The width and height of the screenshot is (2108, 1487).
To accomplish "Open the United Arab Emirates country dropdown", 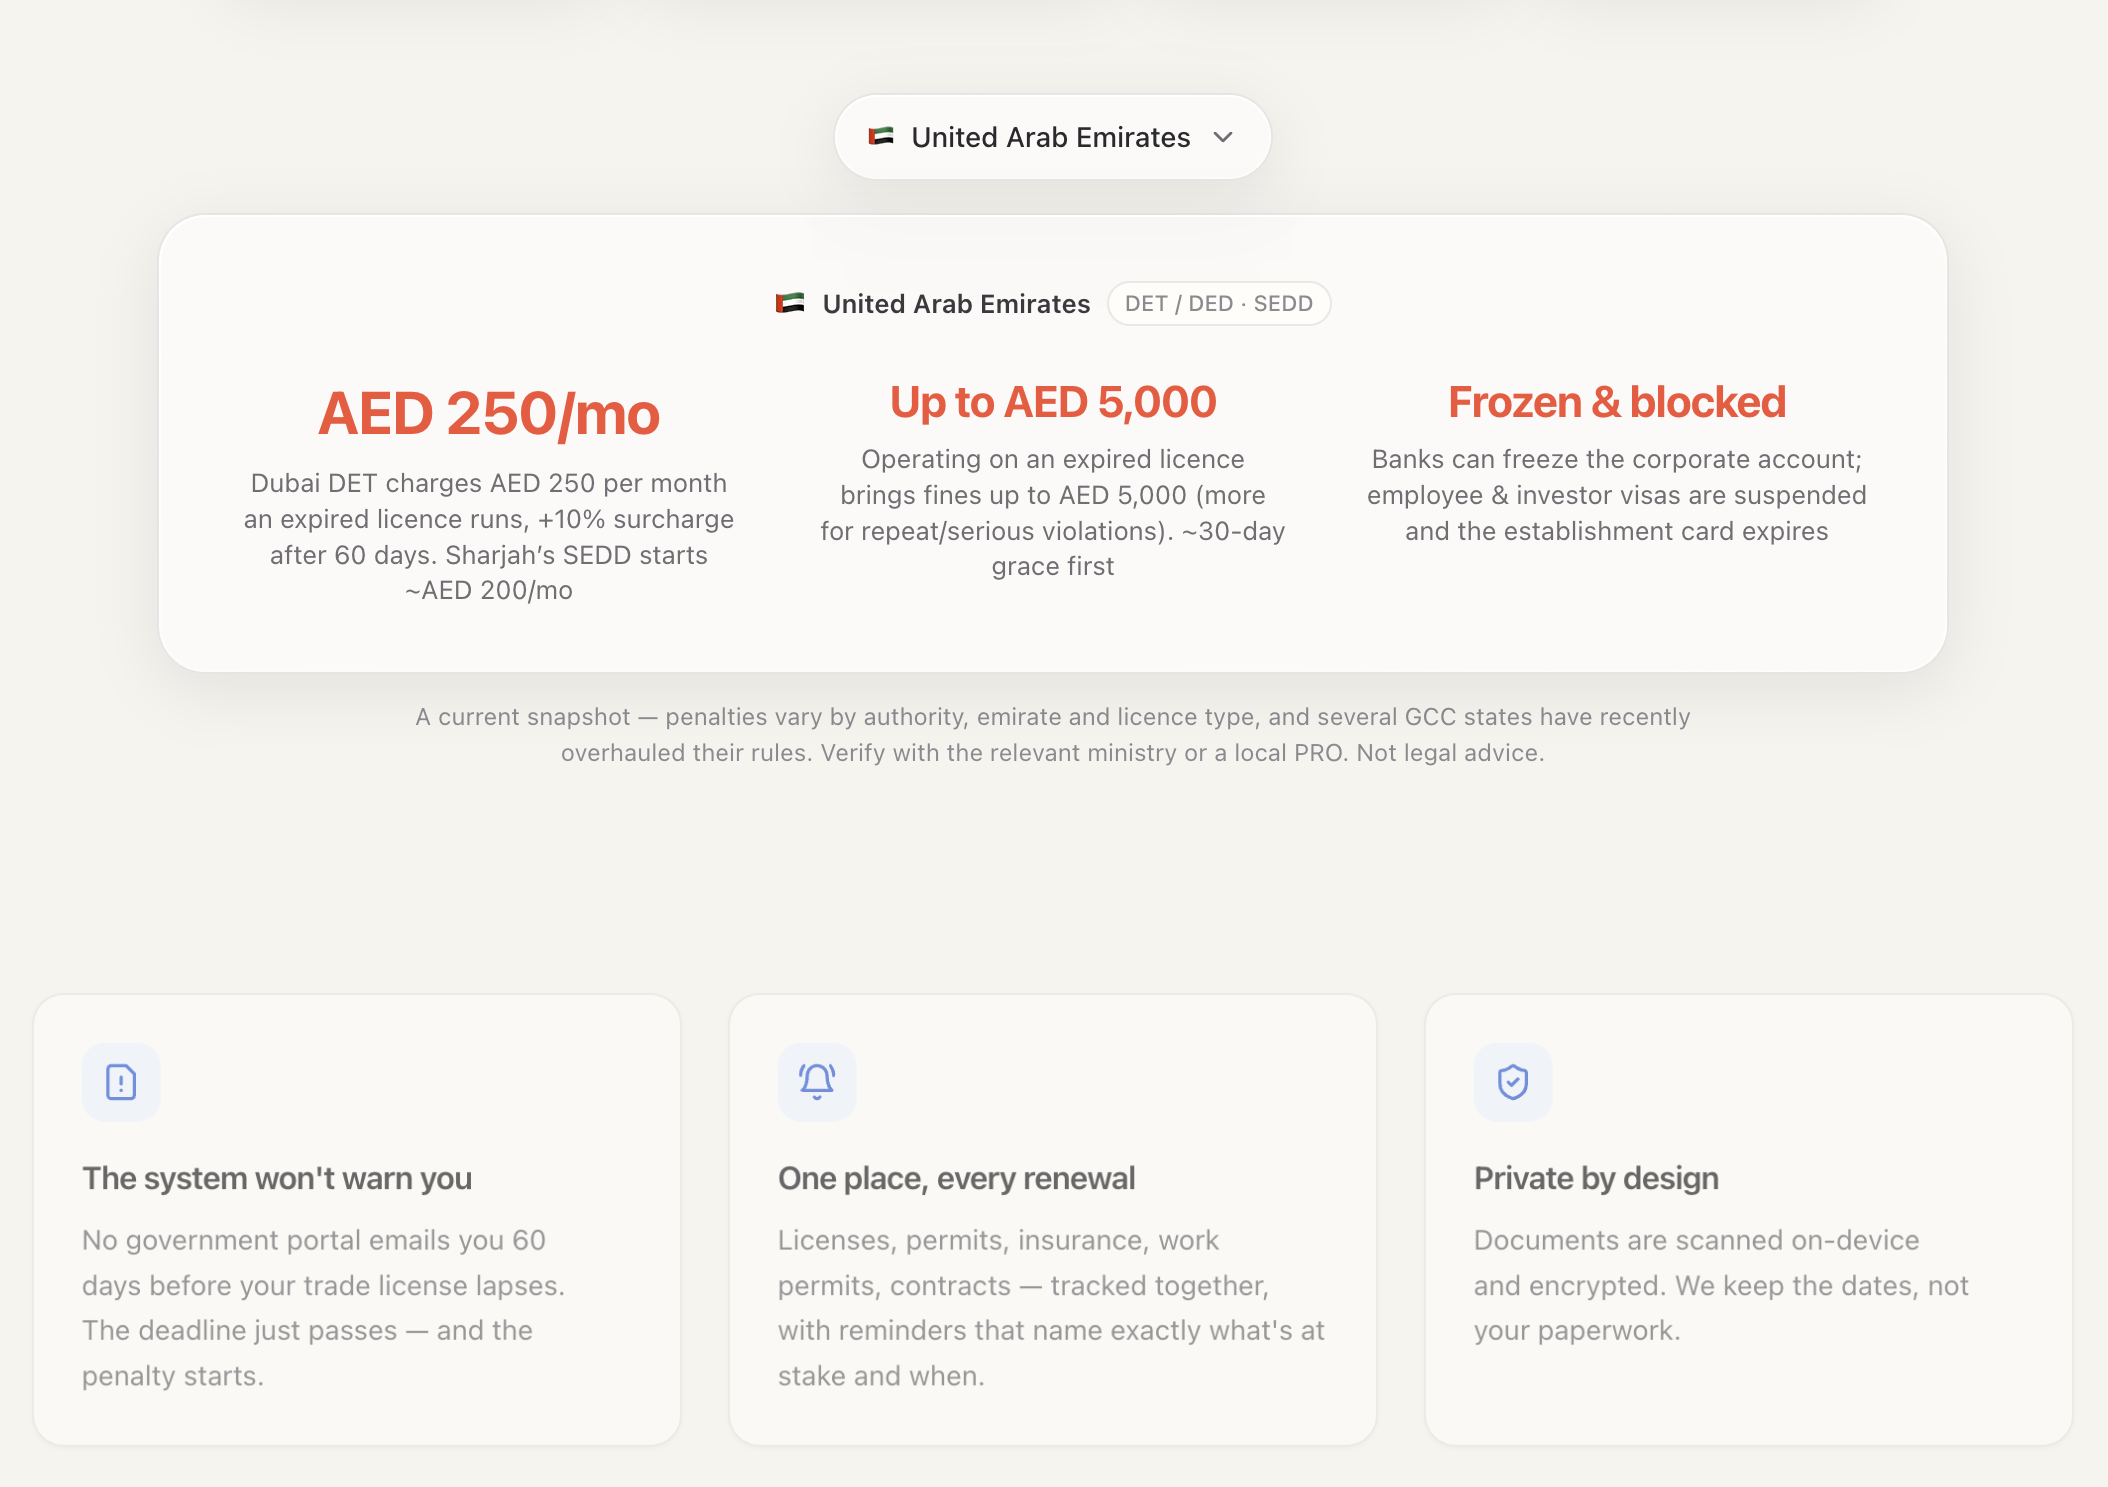I will 1052,137.
